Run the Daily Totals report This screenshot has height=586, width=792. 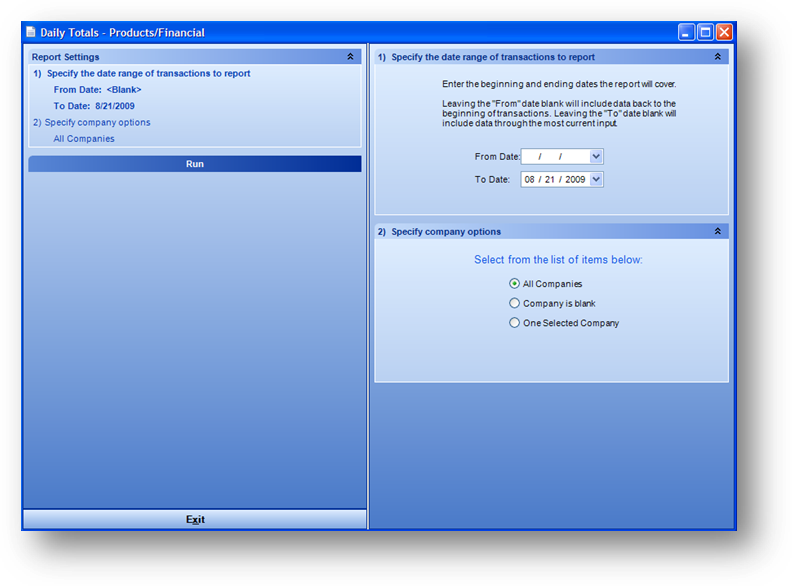195,164
